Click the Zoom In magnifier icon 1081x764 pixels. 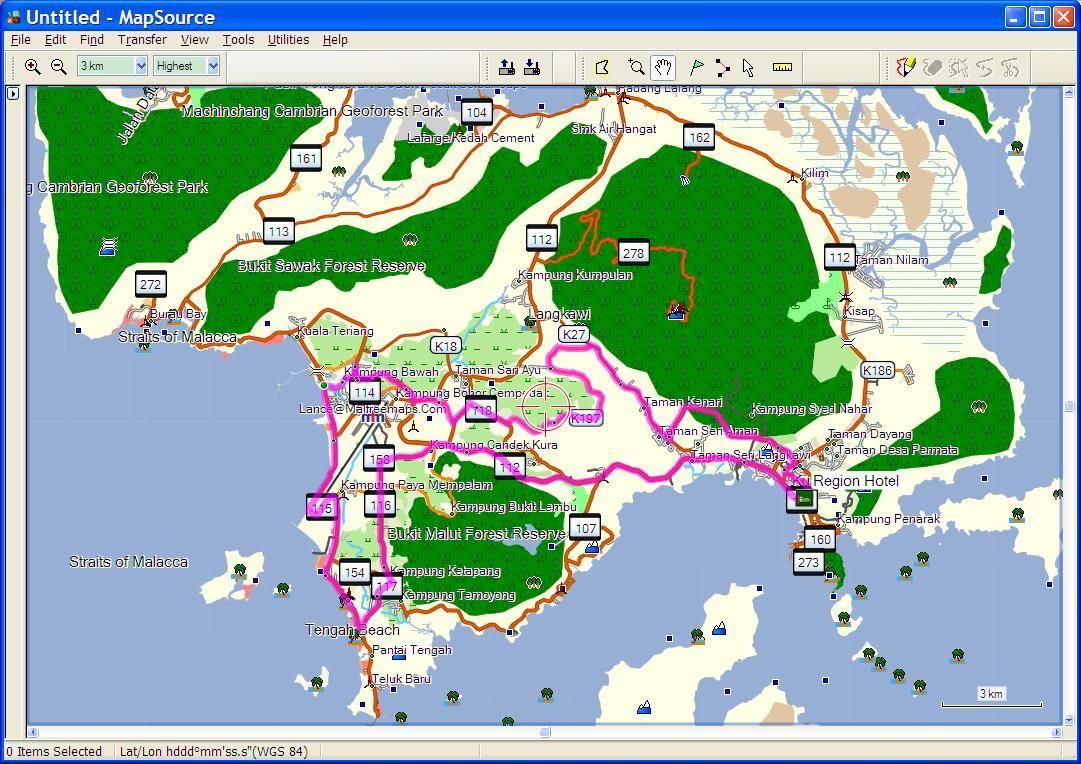pyautogui.click(x=32, y=67)
